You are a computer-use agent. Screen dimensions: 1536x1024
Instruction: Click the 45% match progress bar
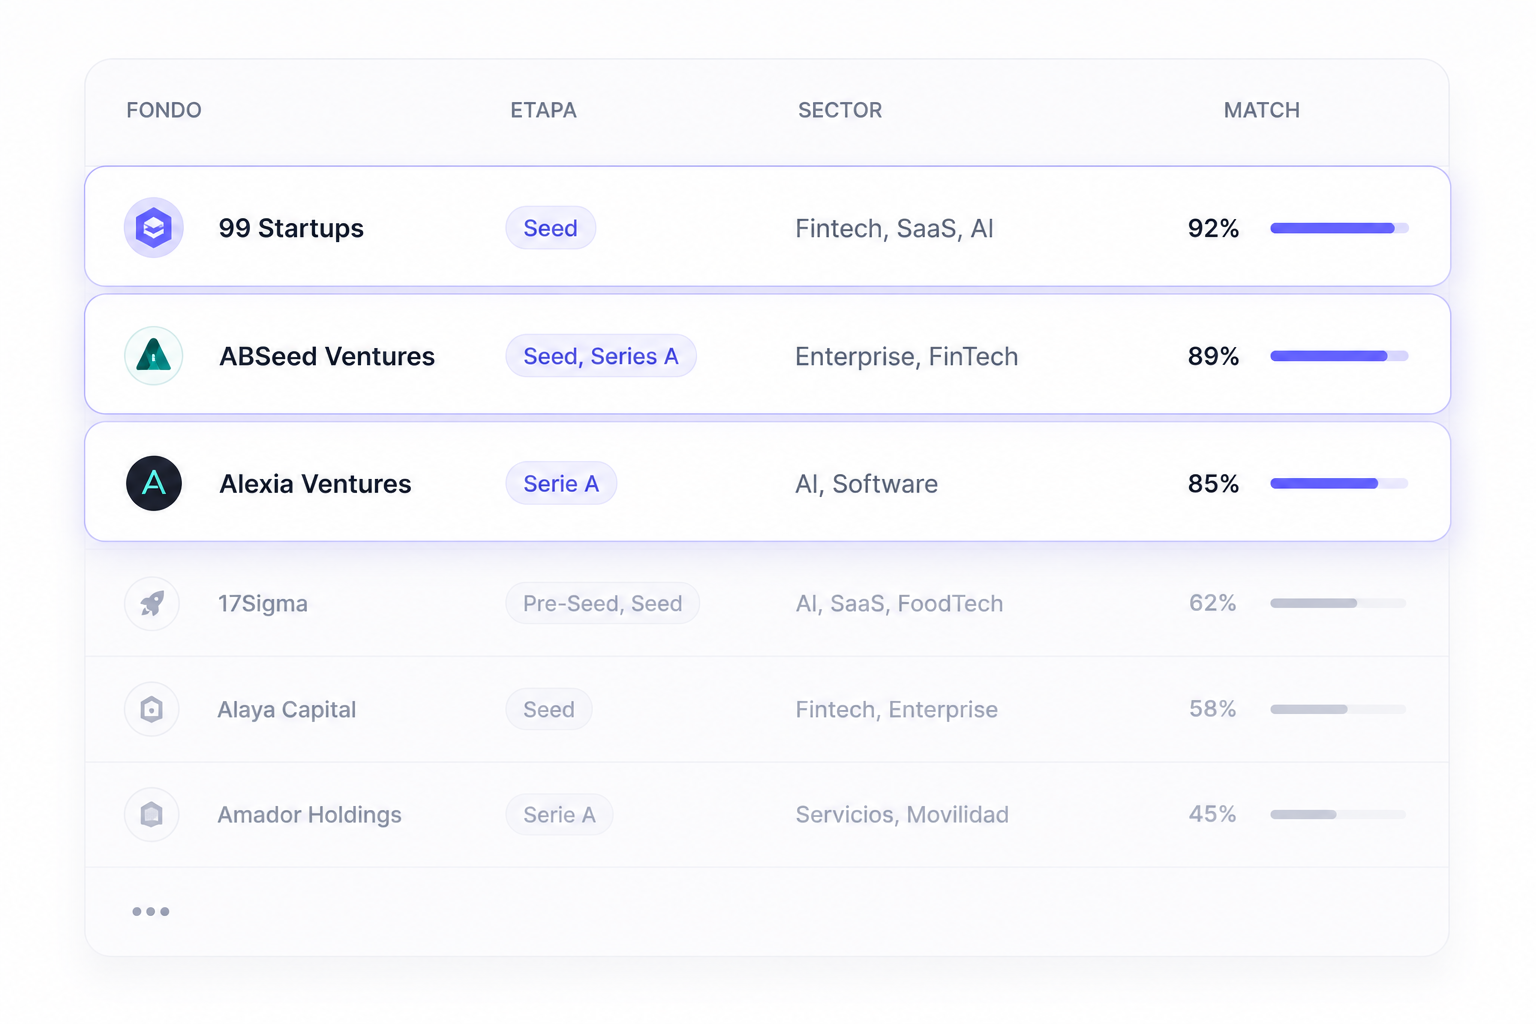[1338, 815]
